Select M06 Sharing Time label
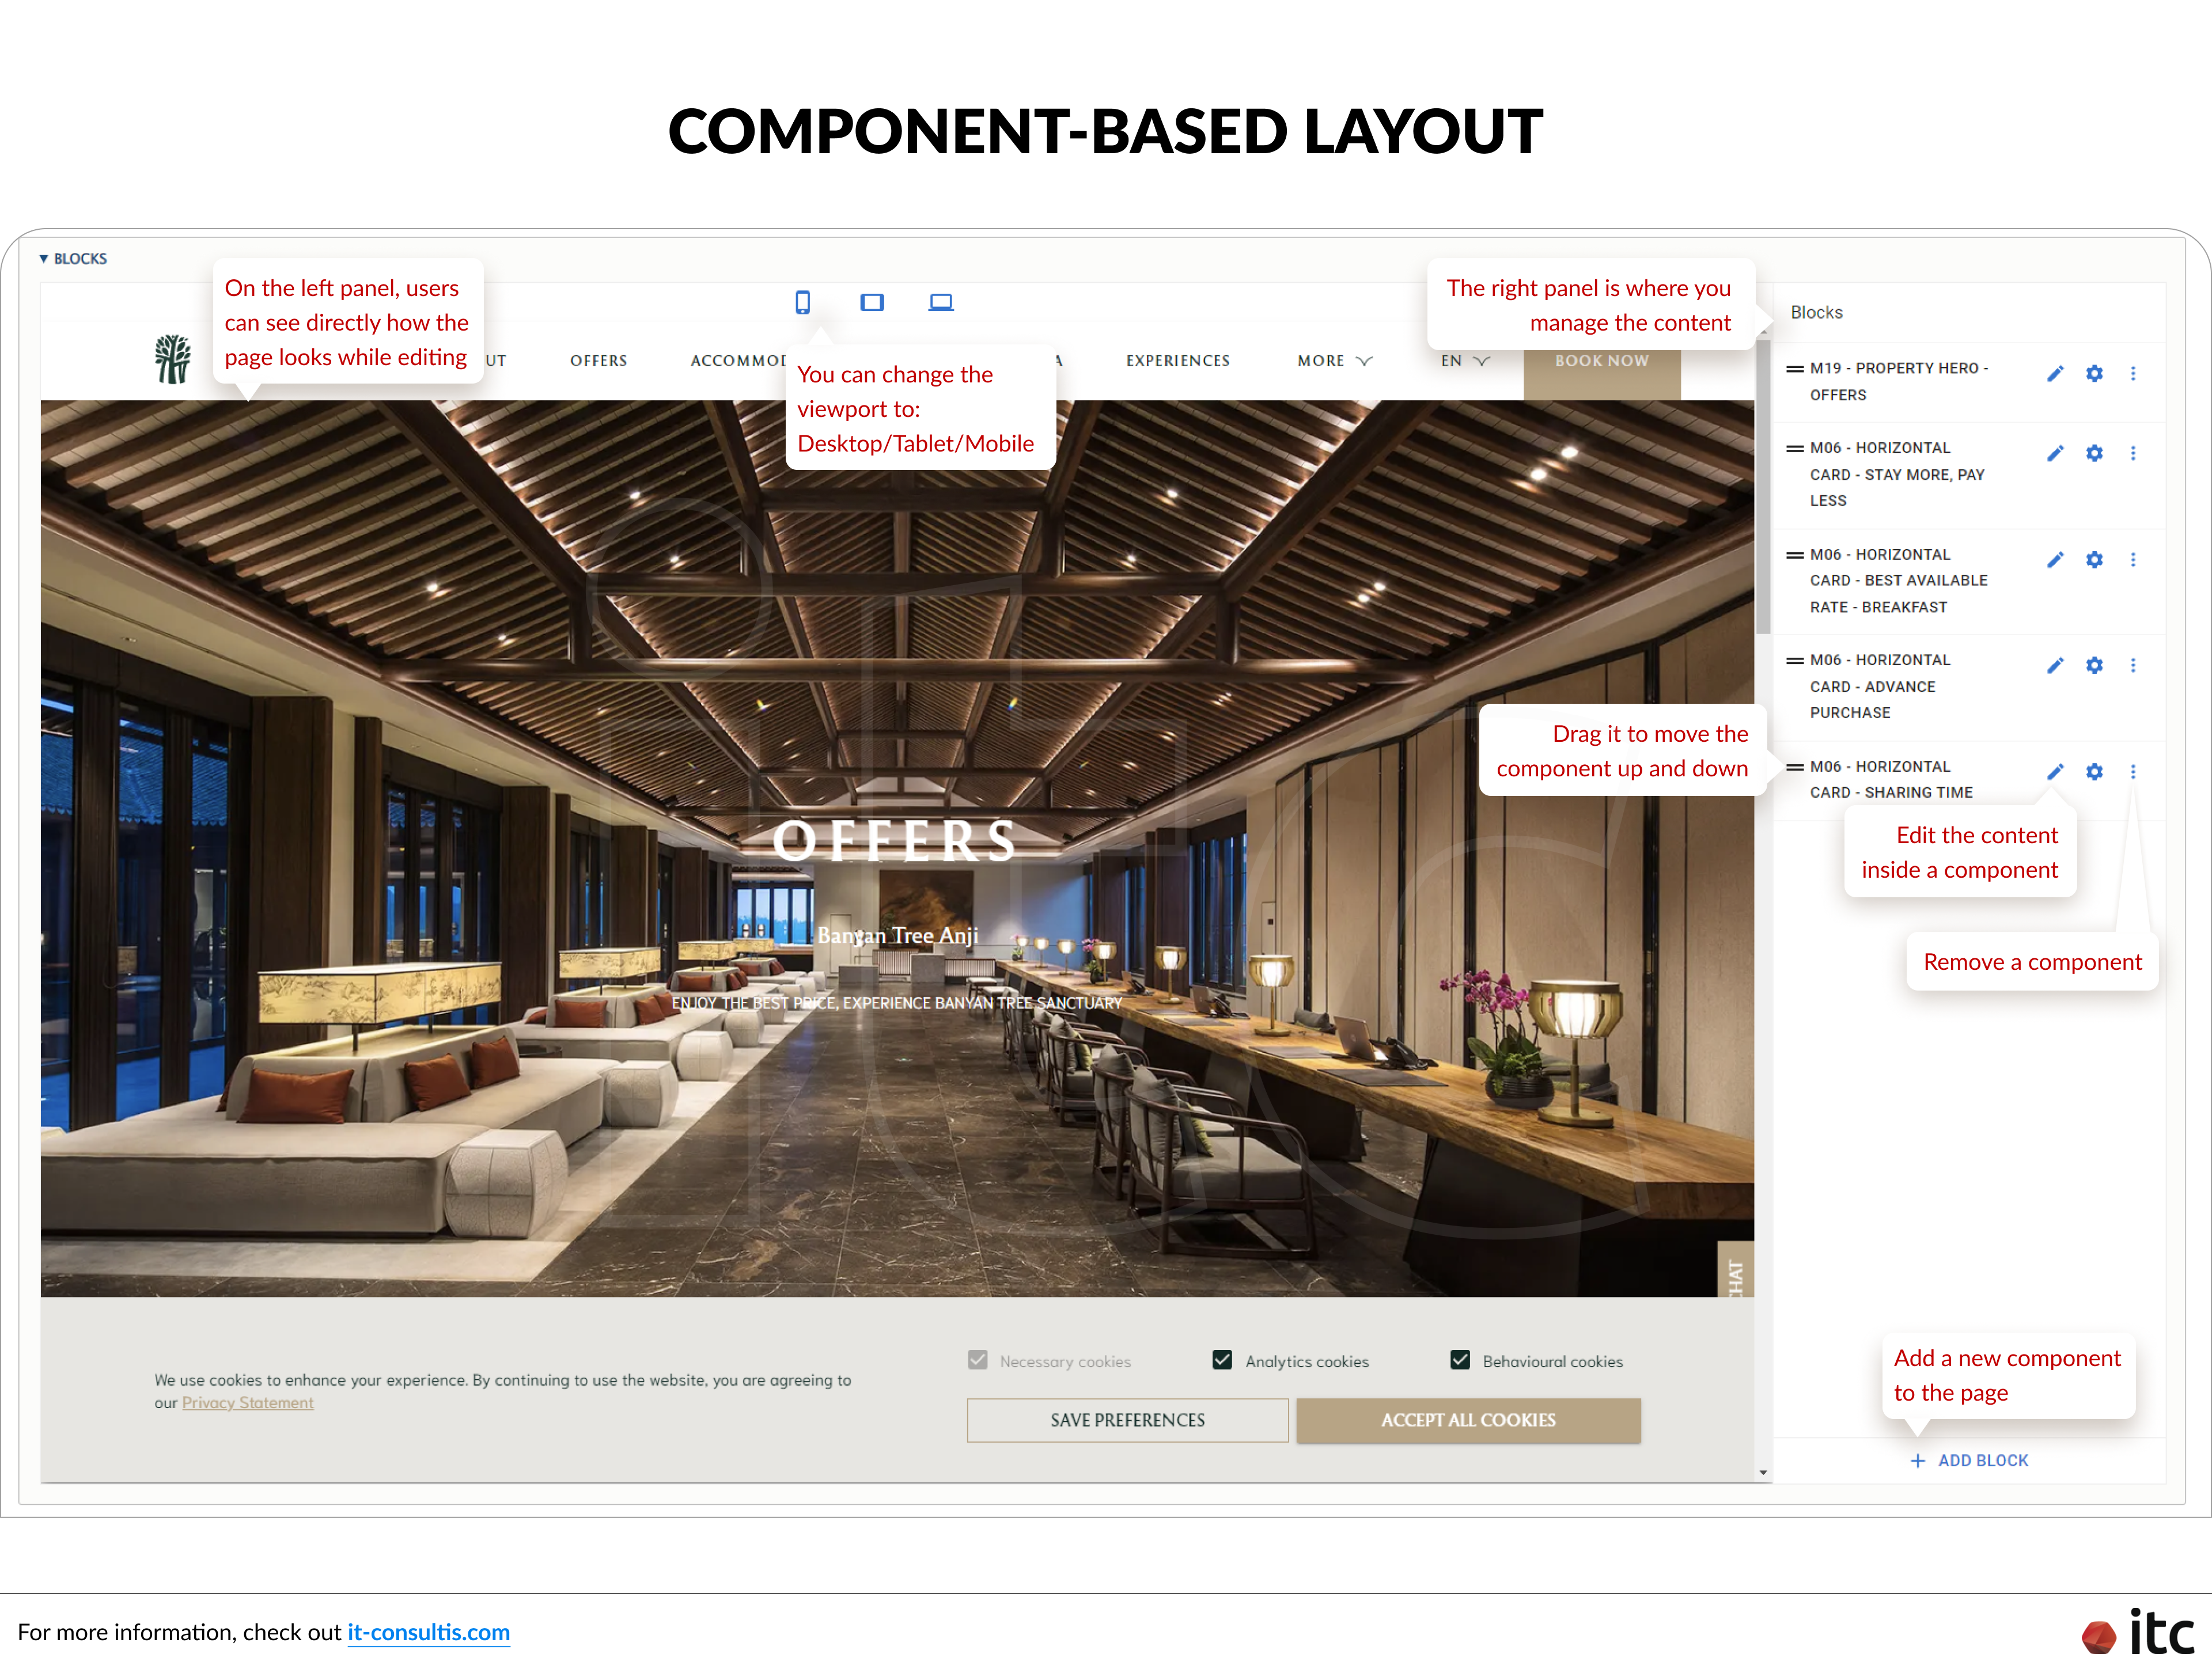This screenshot has width=2212, height=1669. pyautogui.click(x=1891, y=780)
